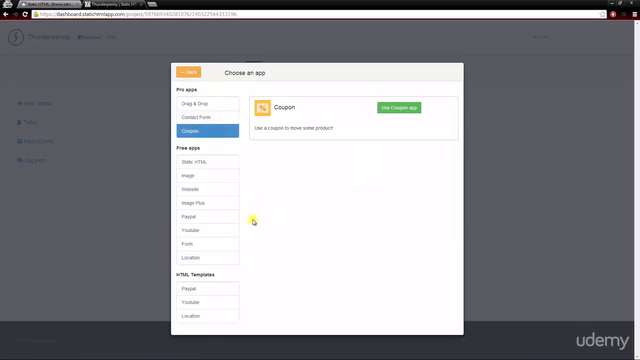Switch to the Static HTML browser tab
Image resolution: width=640 pixels, height=360 pixels.
pos(49,4)
